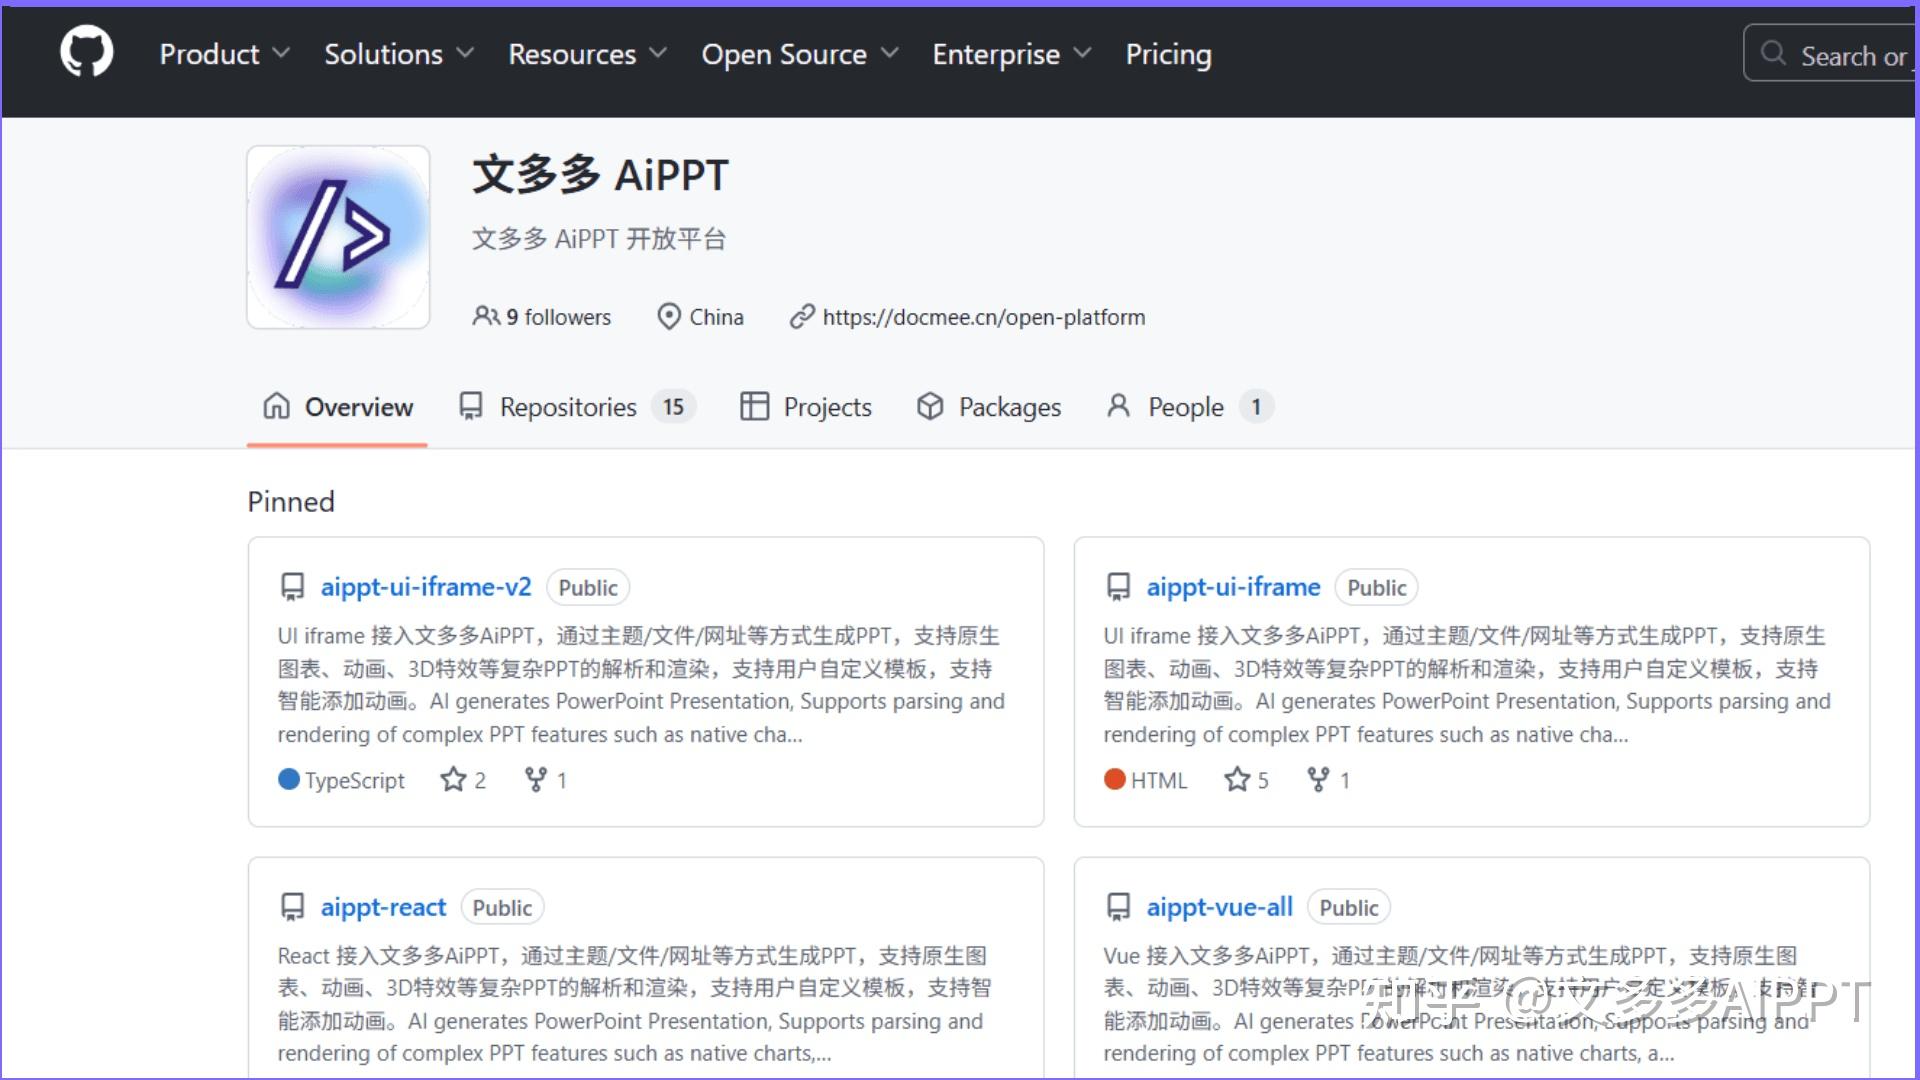Click the location pin icon next to China

click(668, 316)
